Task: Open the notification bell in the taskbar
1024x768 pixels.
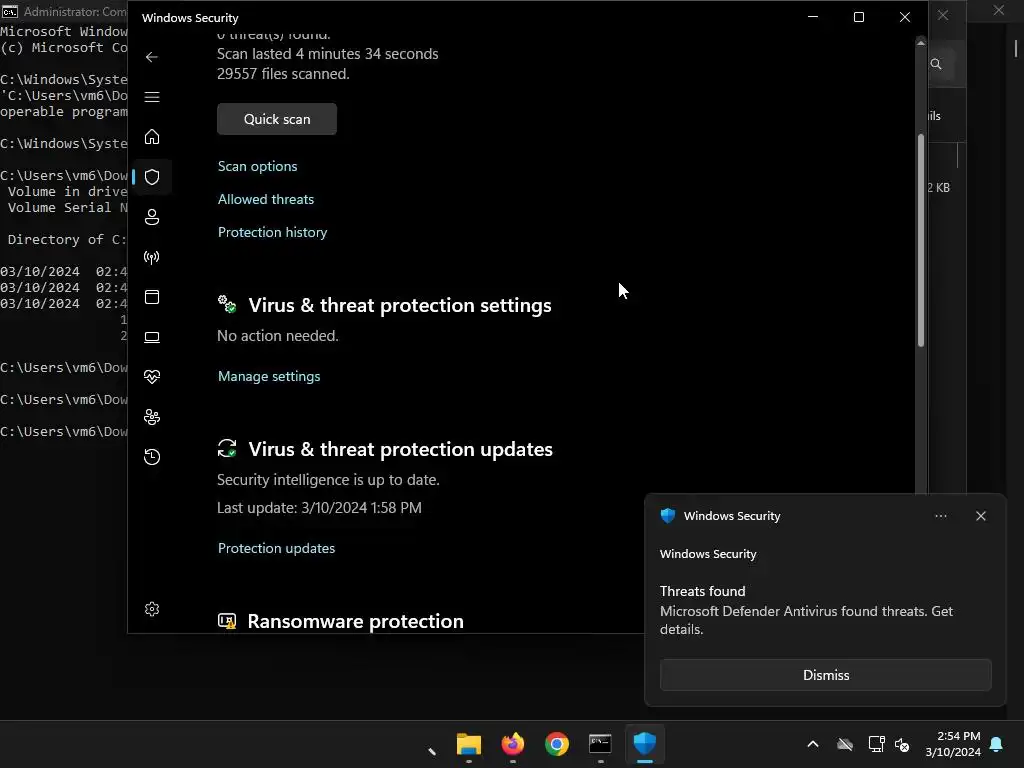Action: pos(997,744)
